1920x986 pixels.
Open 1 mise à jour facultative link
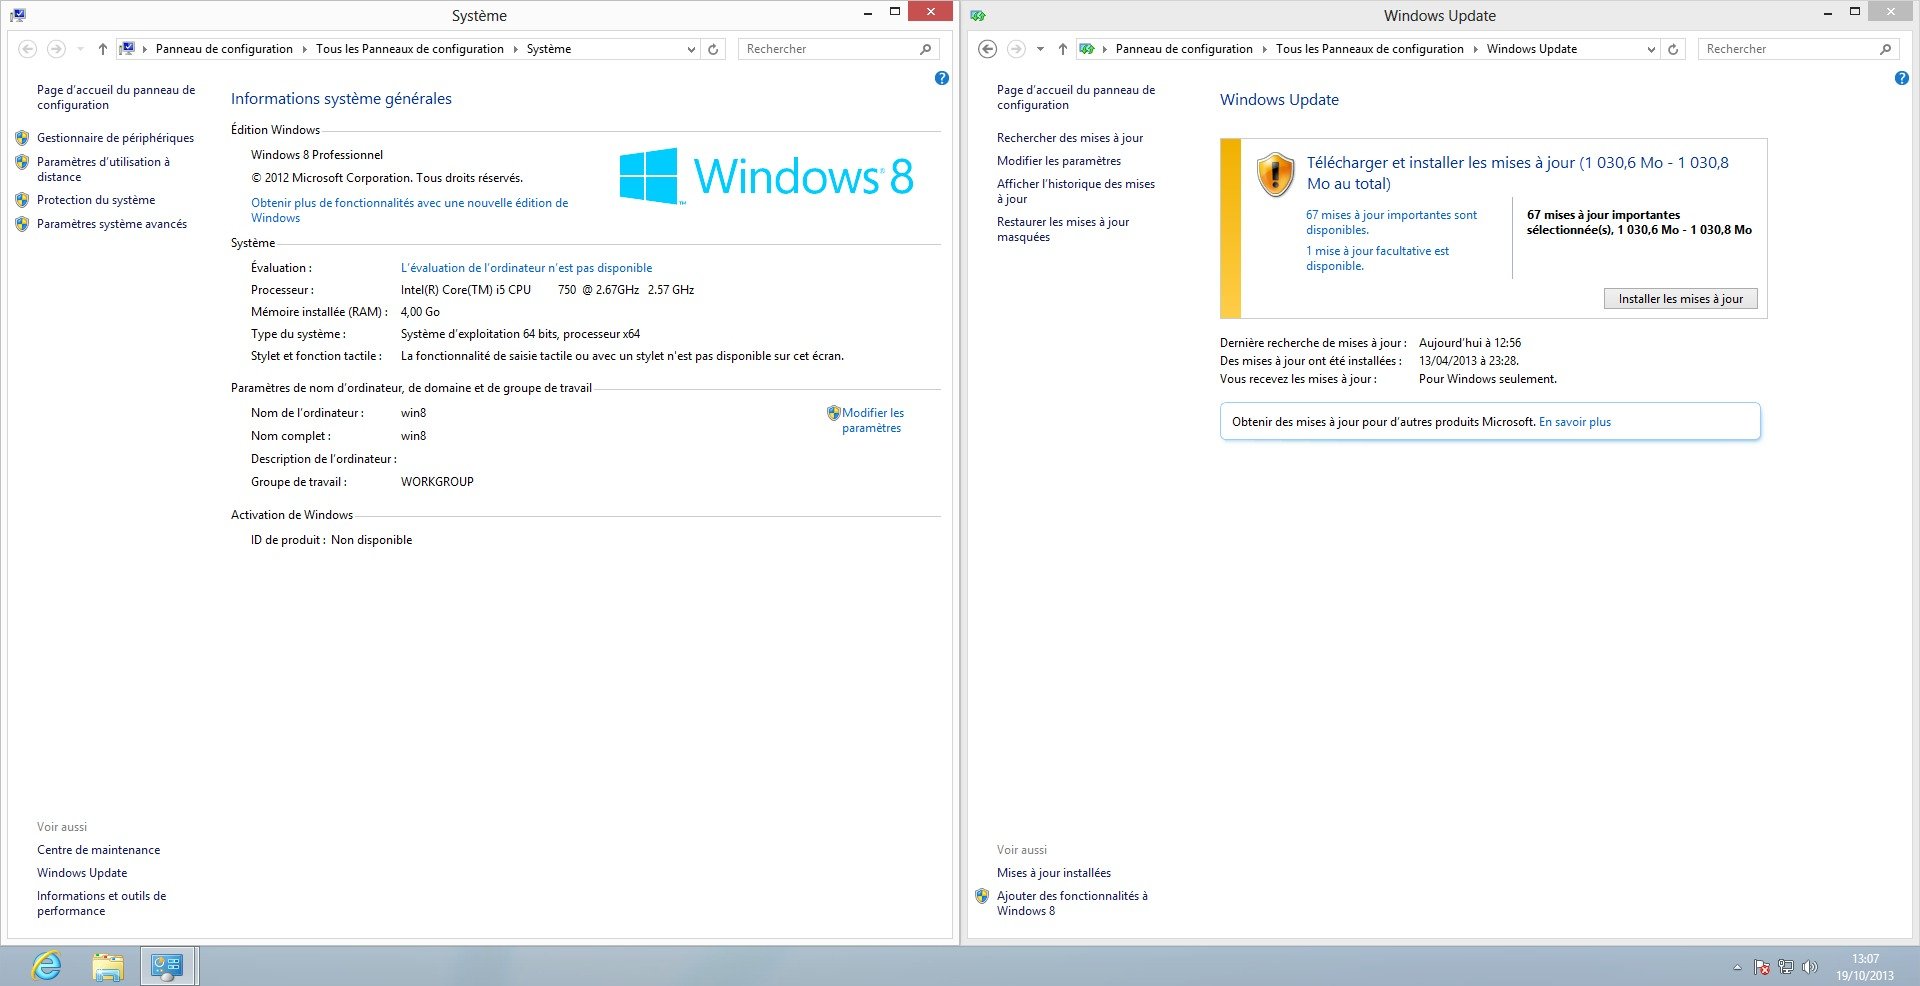point(1377,258)
